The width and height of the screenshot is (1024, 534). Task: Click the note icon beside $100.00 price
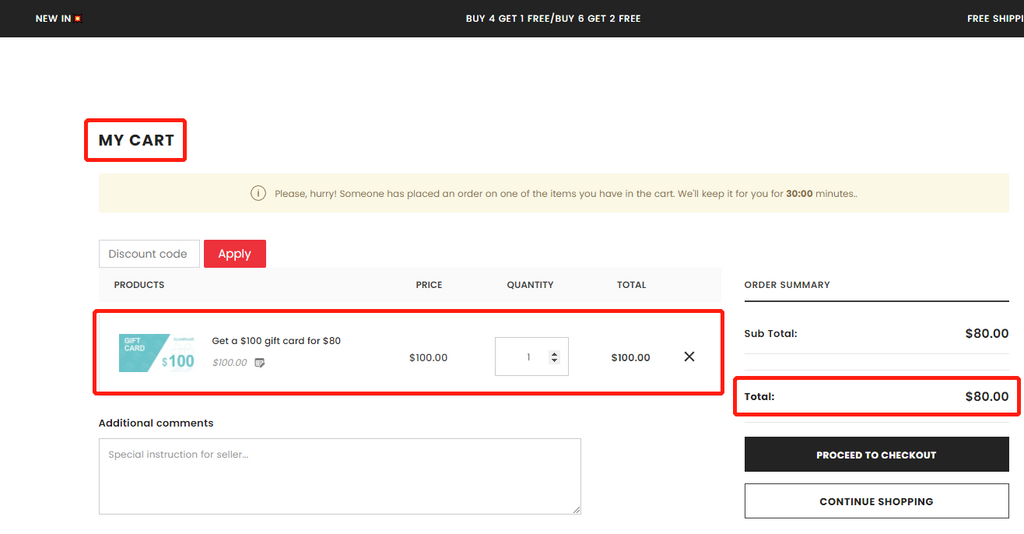point(260,363)
